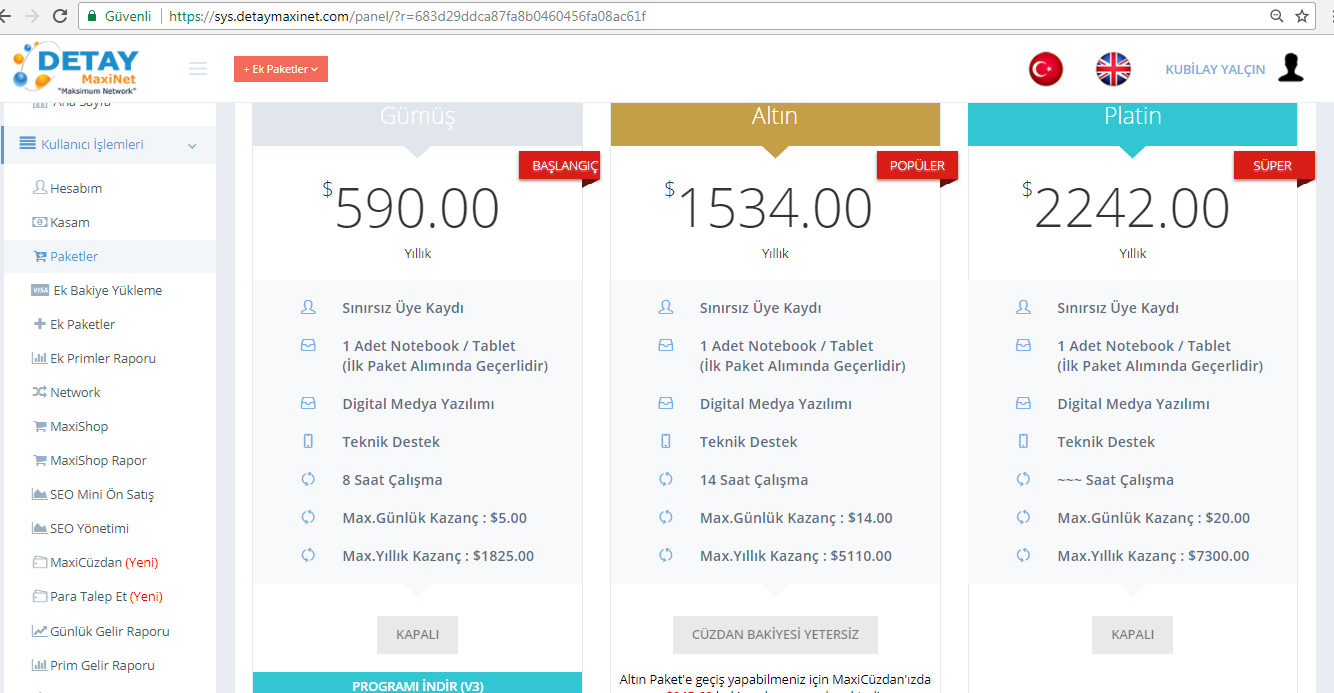Click the user profile avatar icon

pyautogui.click(x=1291, y=68)
